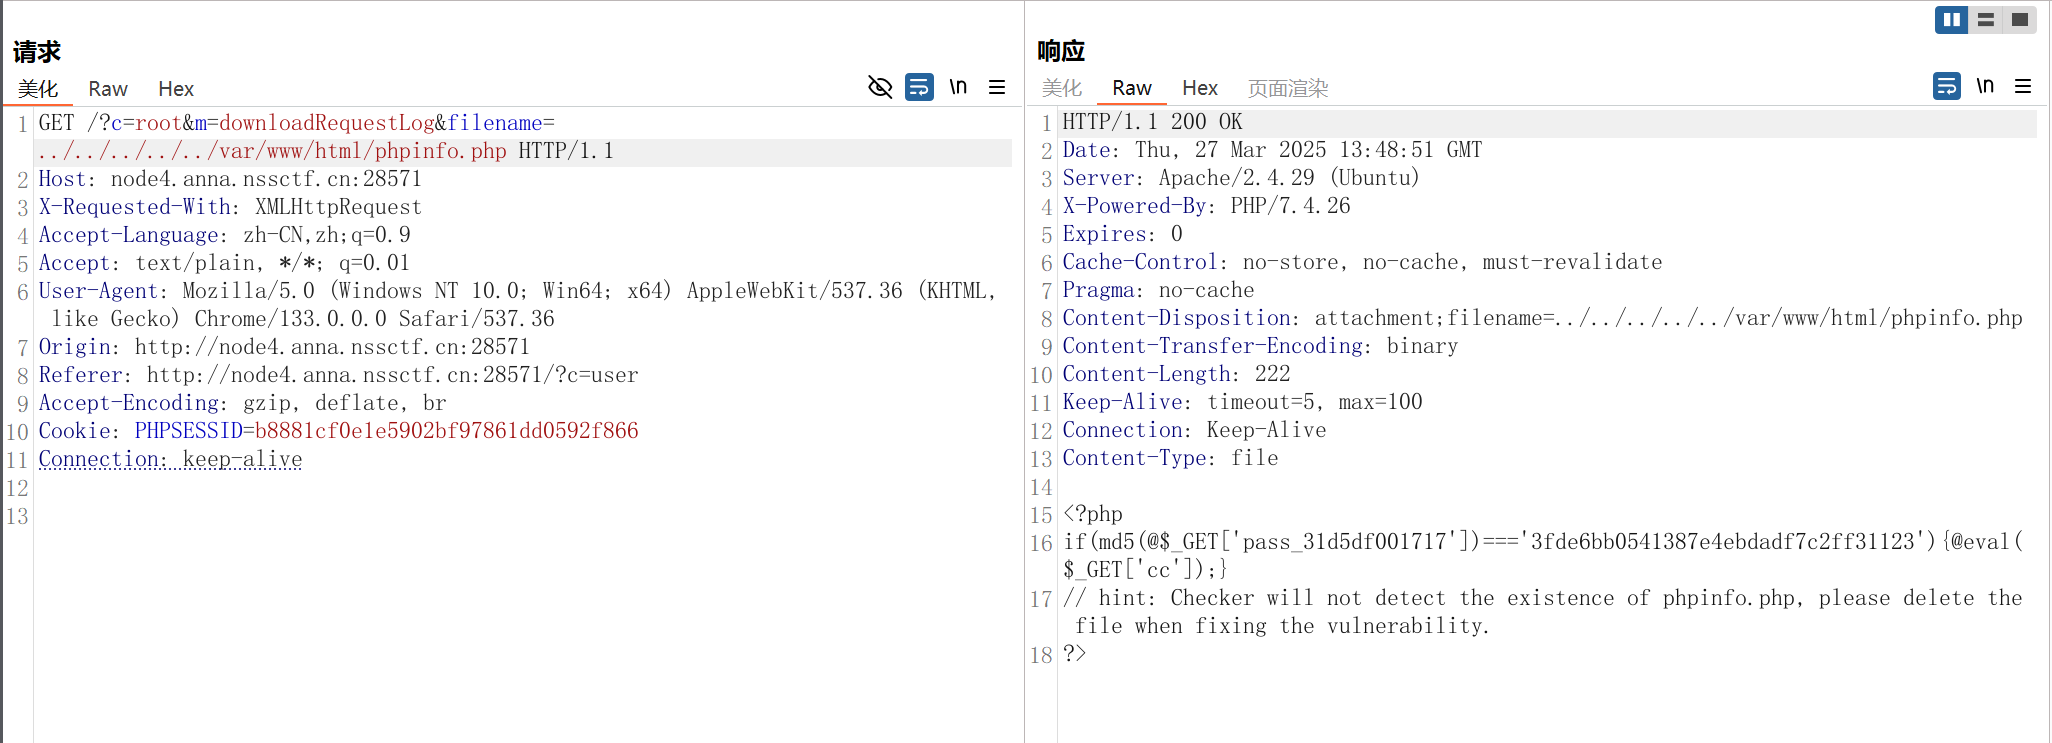Click the 响应 panel title
Image resolution: width=2052 pixels, height=743 pixels.
pos(1061,50)
